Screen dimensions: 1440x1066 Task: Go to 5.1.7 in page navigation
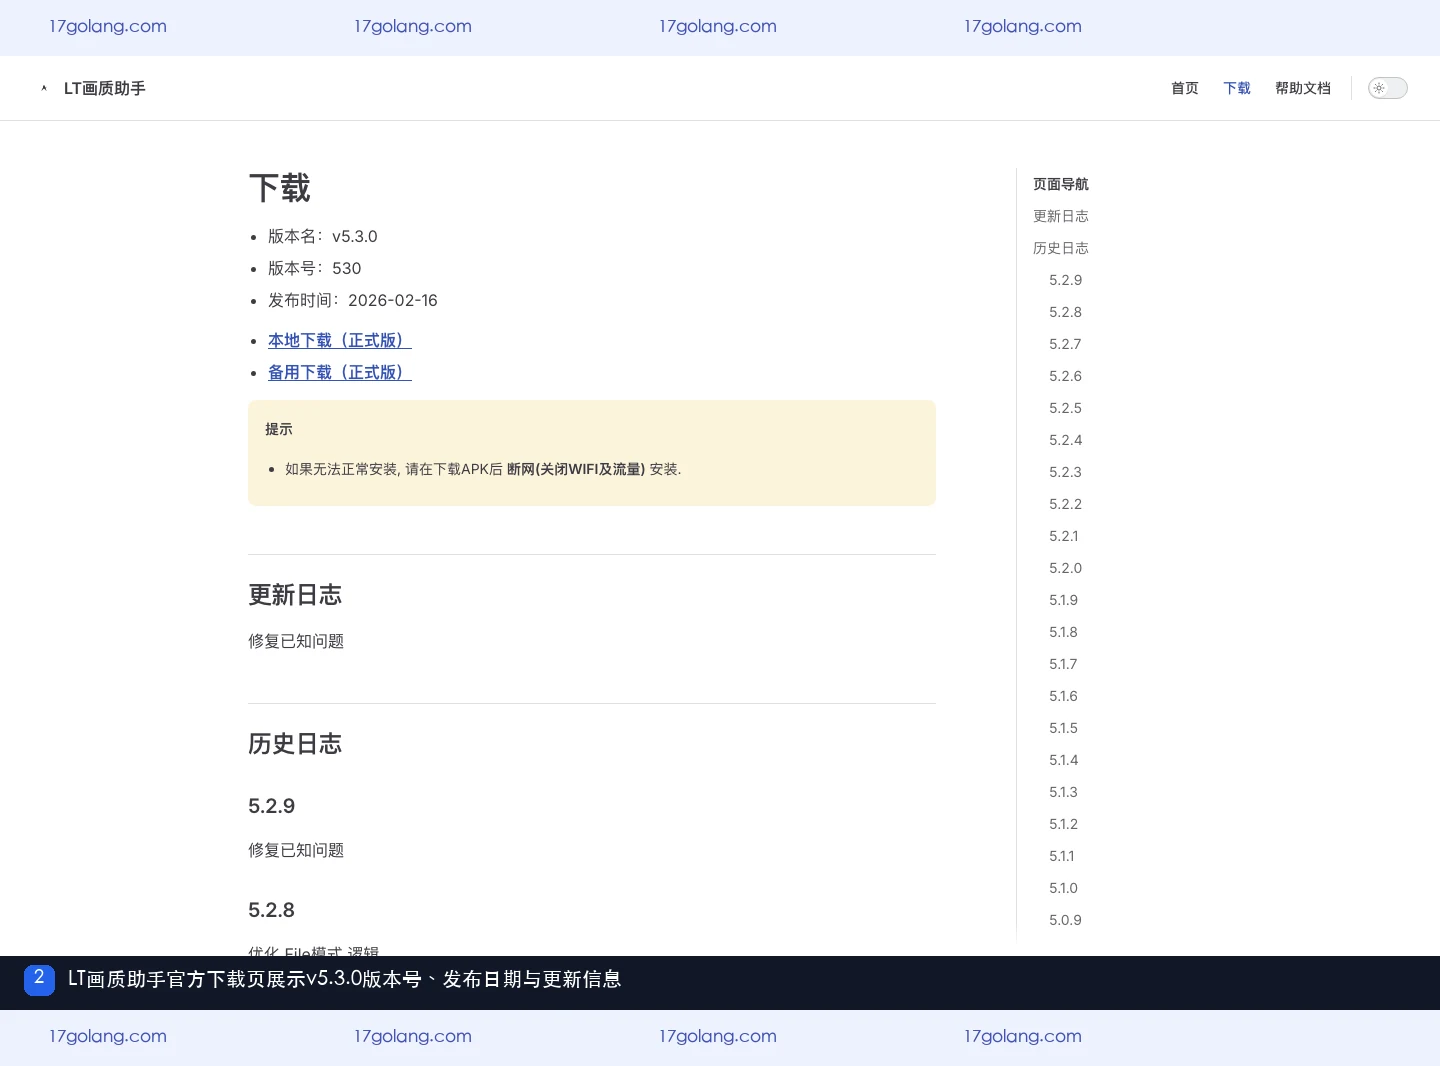click(1063, 664)
